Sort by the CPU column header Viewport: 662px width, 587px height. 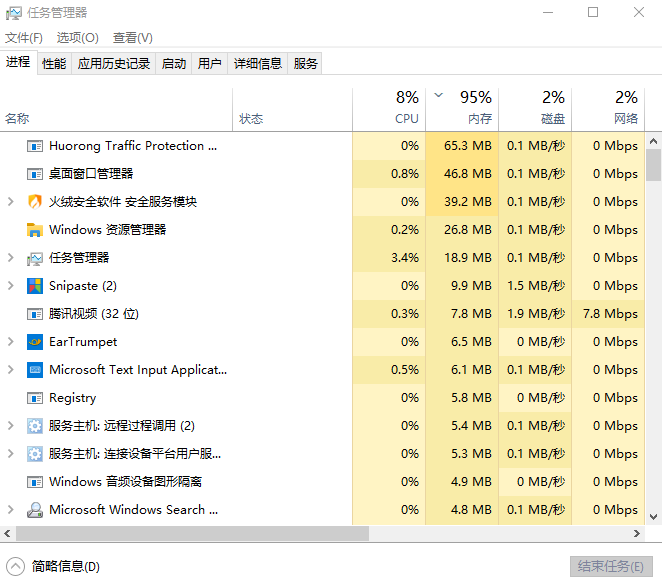click(x=389, y=110)
